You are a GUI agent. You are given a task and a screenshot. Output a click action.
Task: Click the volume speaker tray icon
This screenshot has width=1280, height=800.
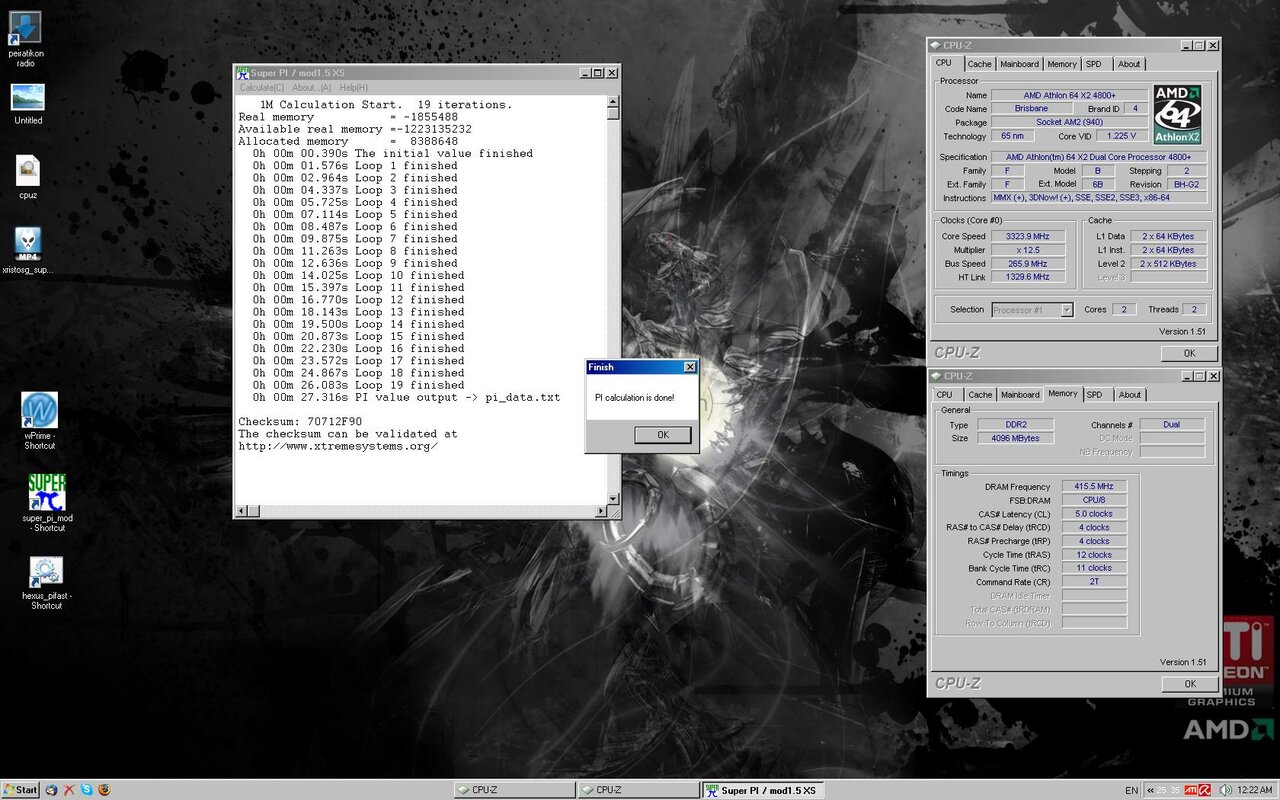(x=1225, y=790)
